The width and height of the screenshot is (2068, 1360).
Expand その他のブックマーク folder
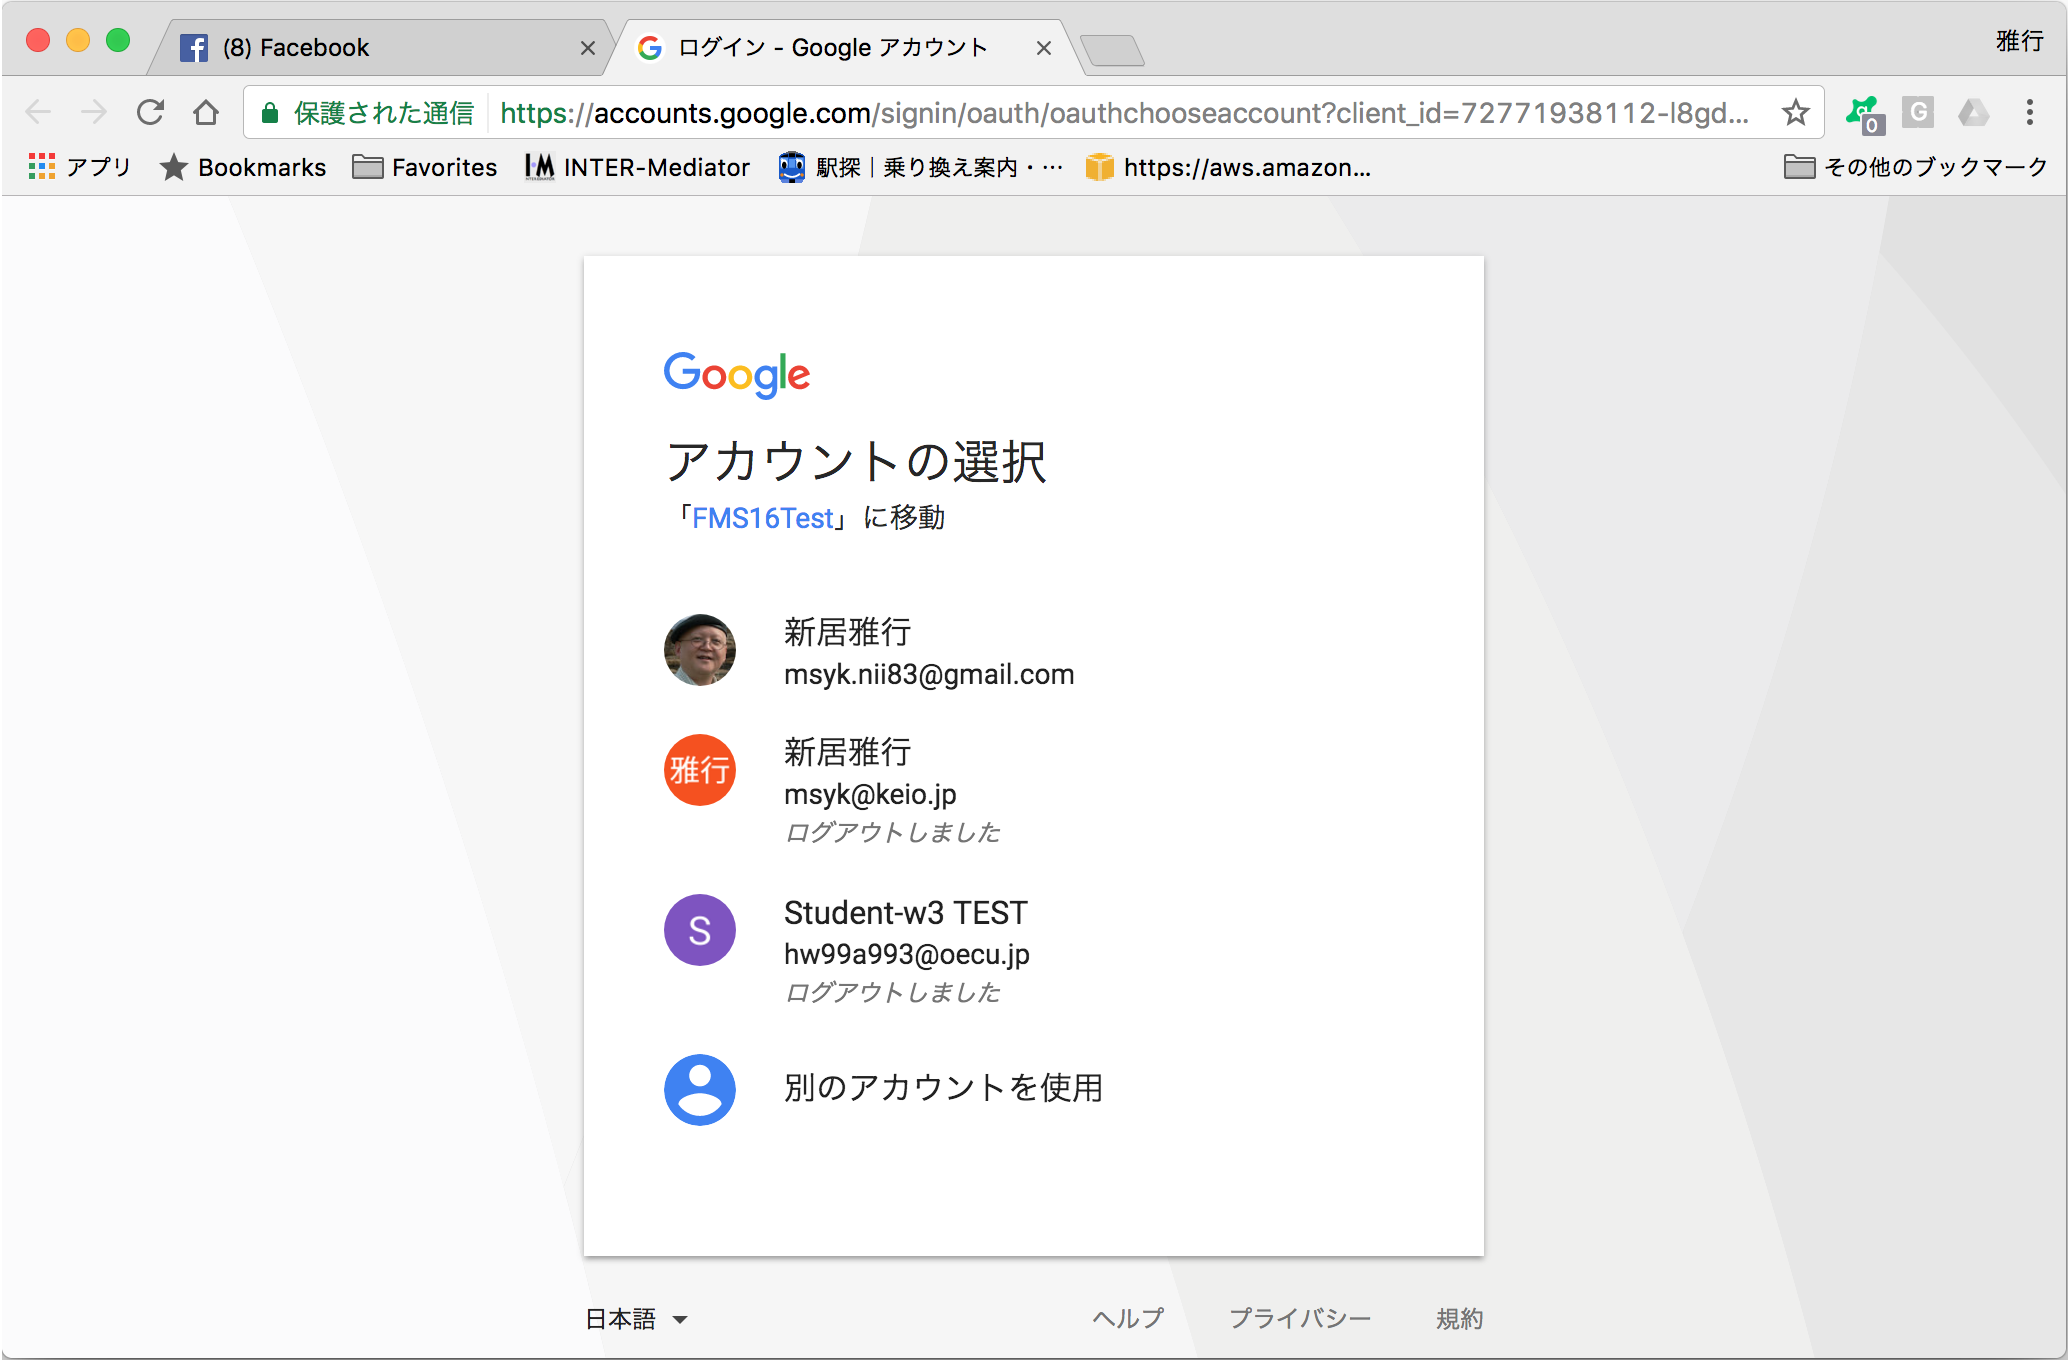(x=1916, y=167)
